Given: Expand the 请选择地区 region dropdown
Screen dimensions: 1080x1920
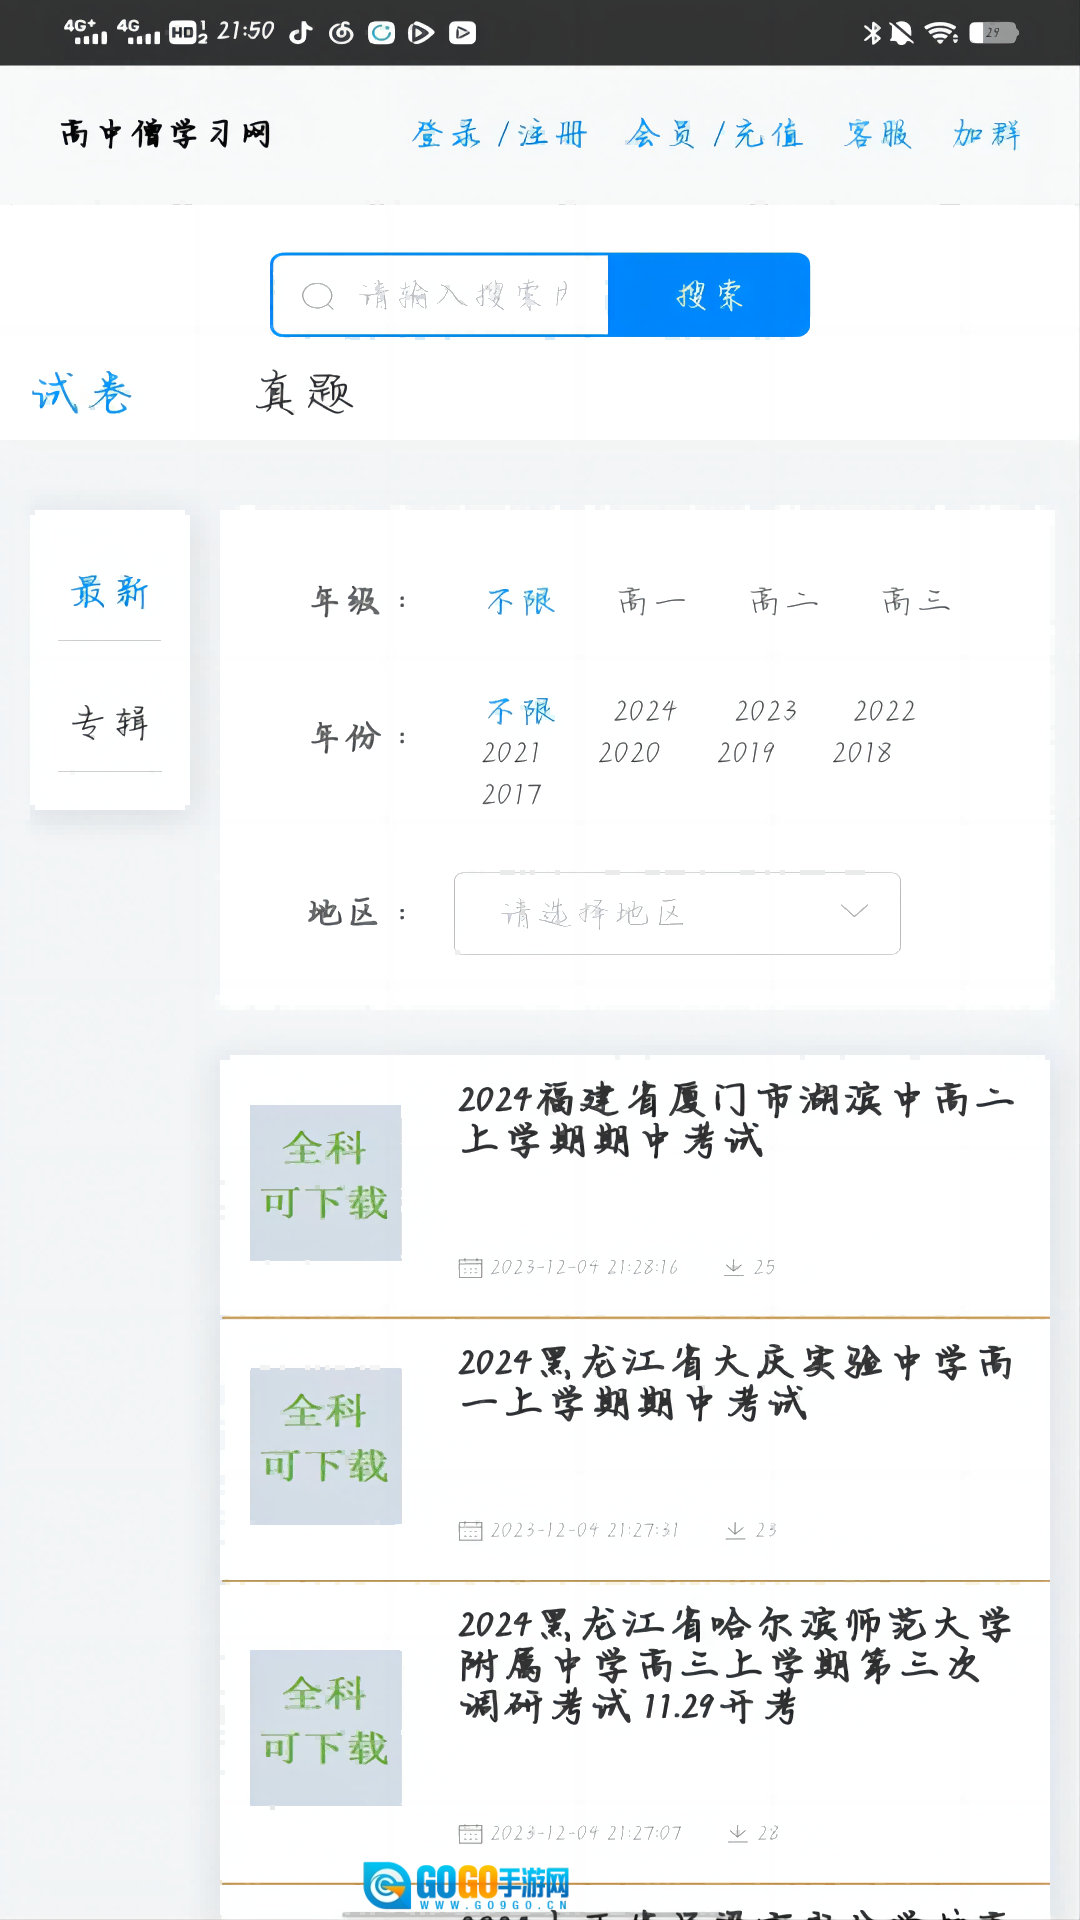Looking at the screenshot, I should tap(676, 913).
